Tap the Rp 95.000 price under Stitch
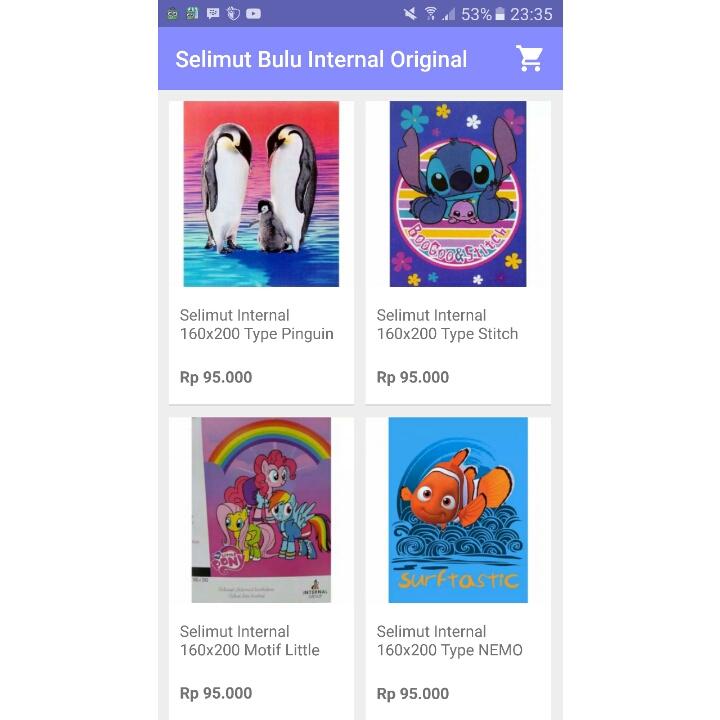720x720 pixels. (413, 377)
